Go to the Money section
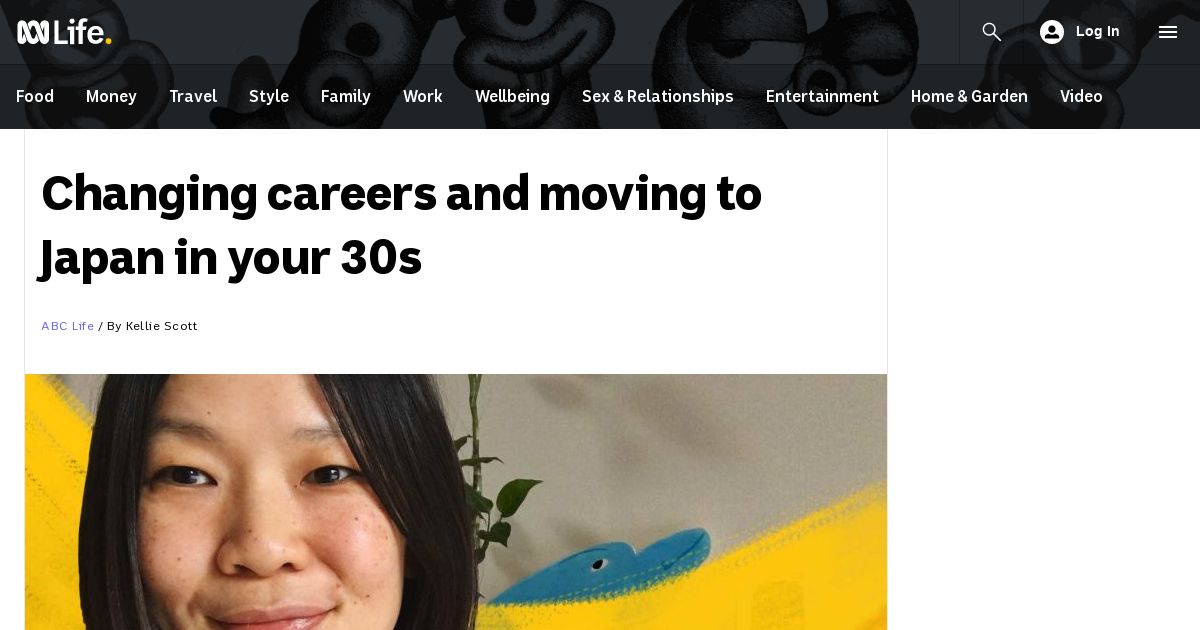The width and height of the screenshot is (1200, 630). coord(111,97)
